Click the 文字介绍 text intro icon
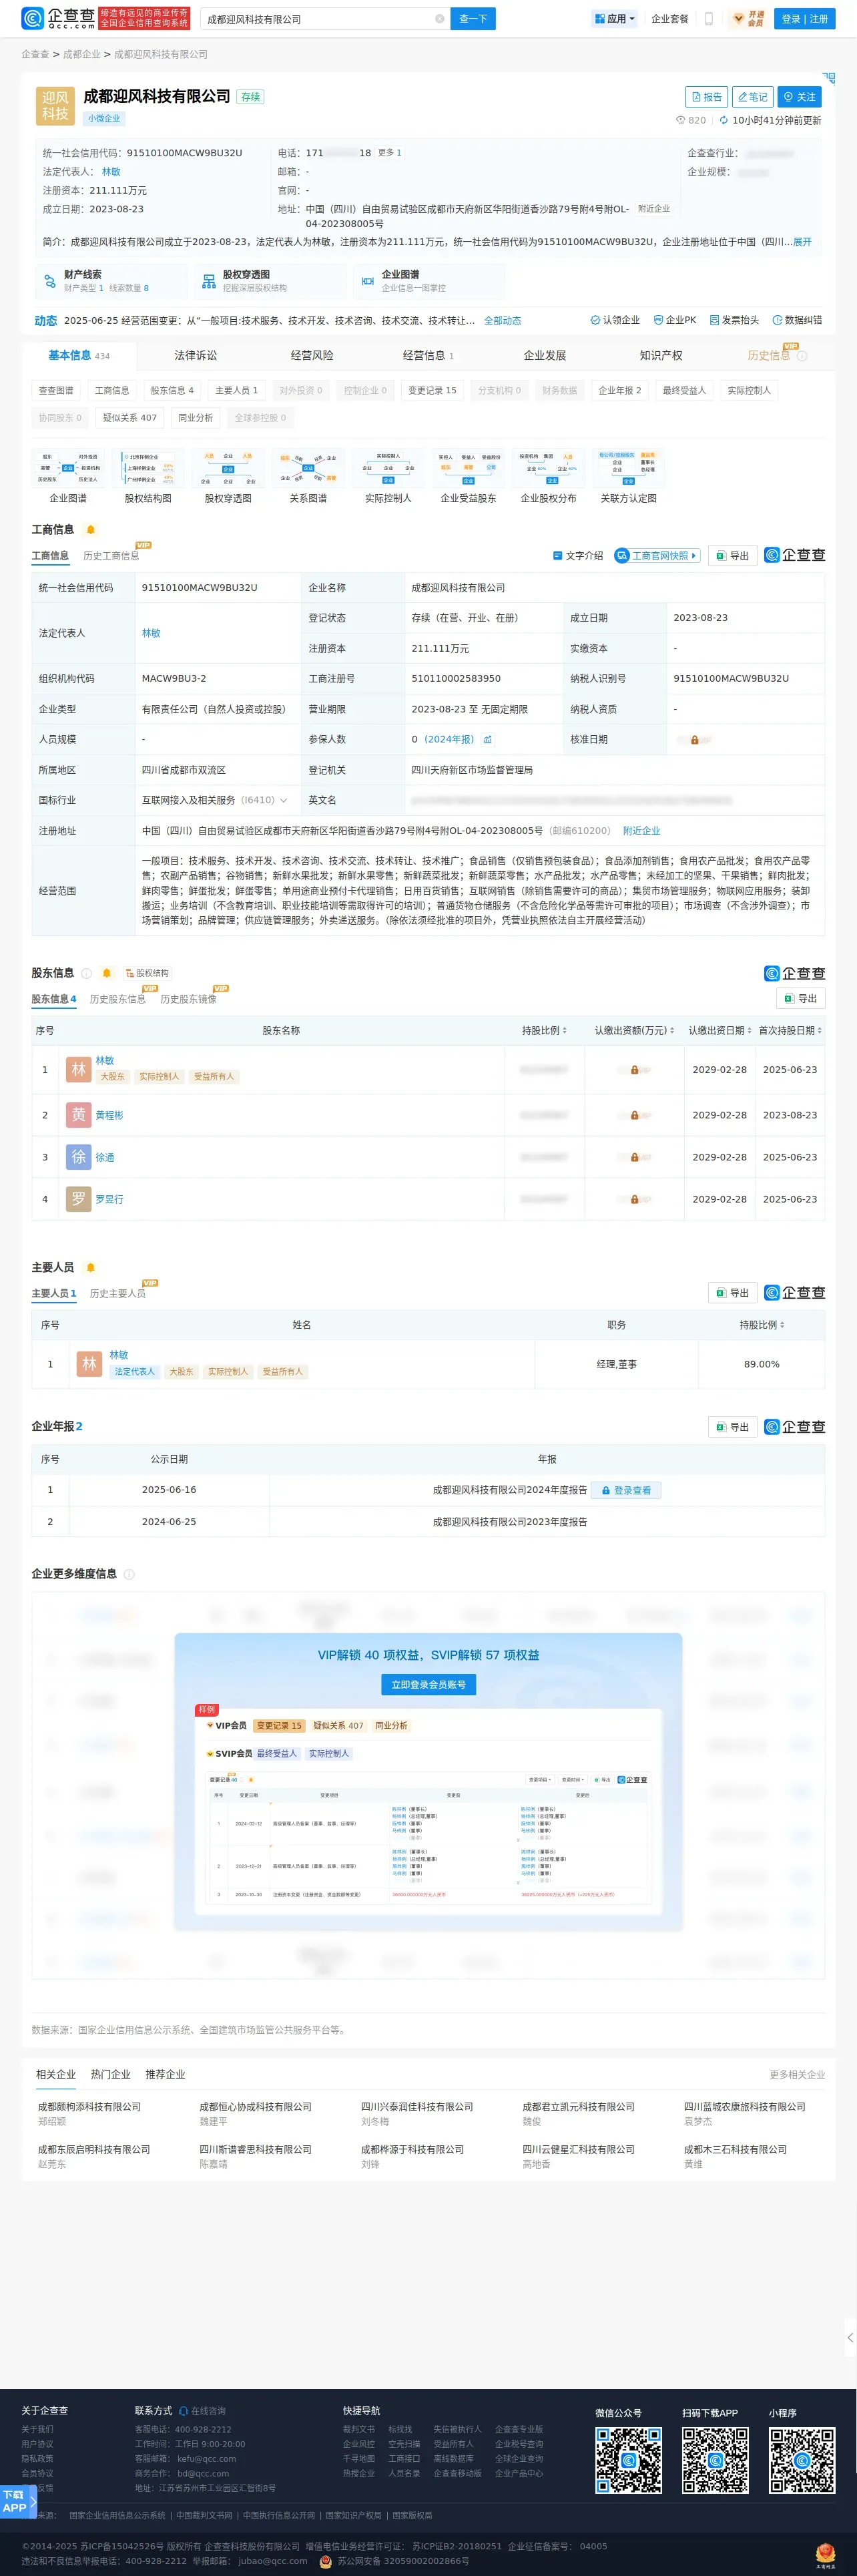 coord(578,556)
